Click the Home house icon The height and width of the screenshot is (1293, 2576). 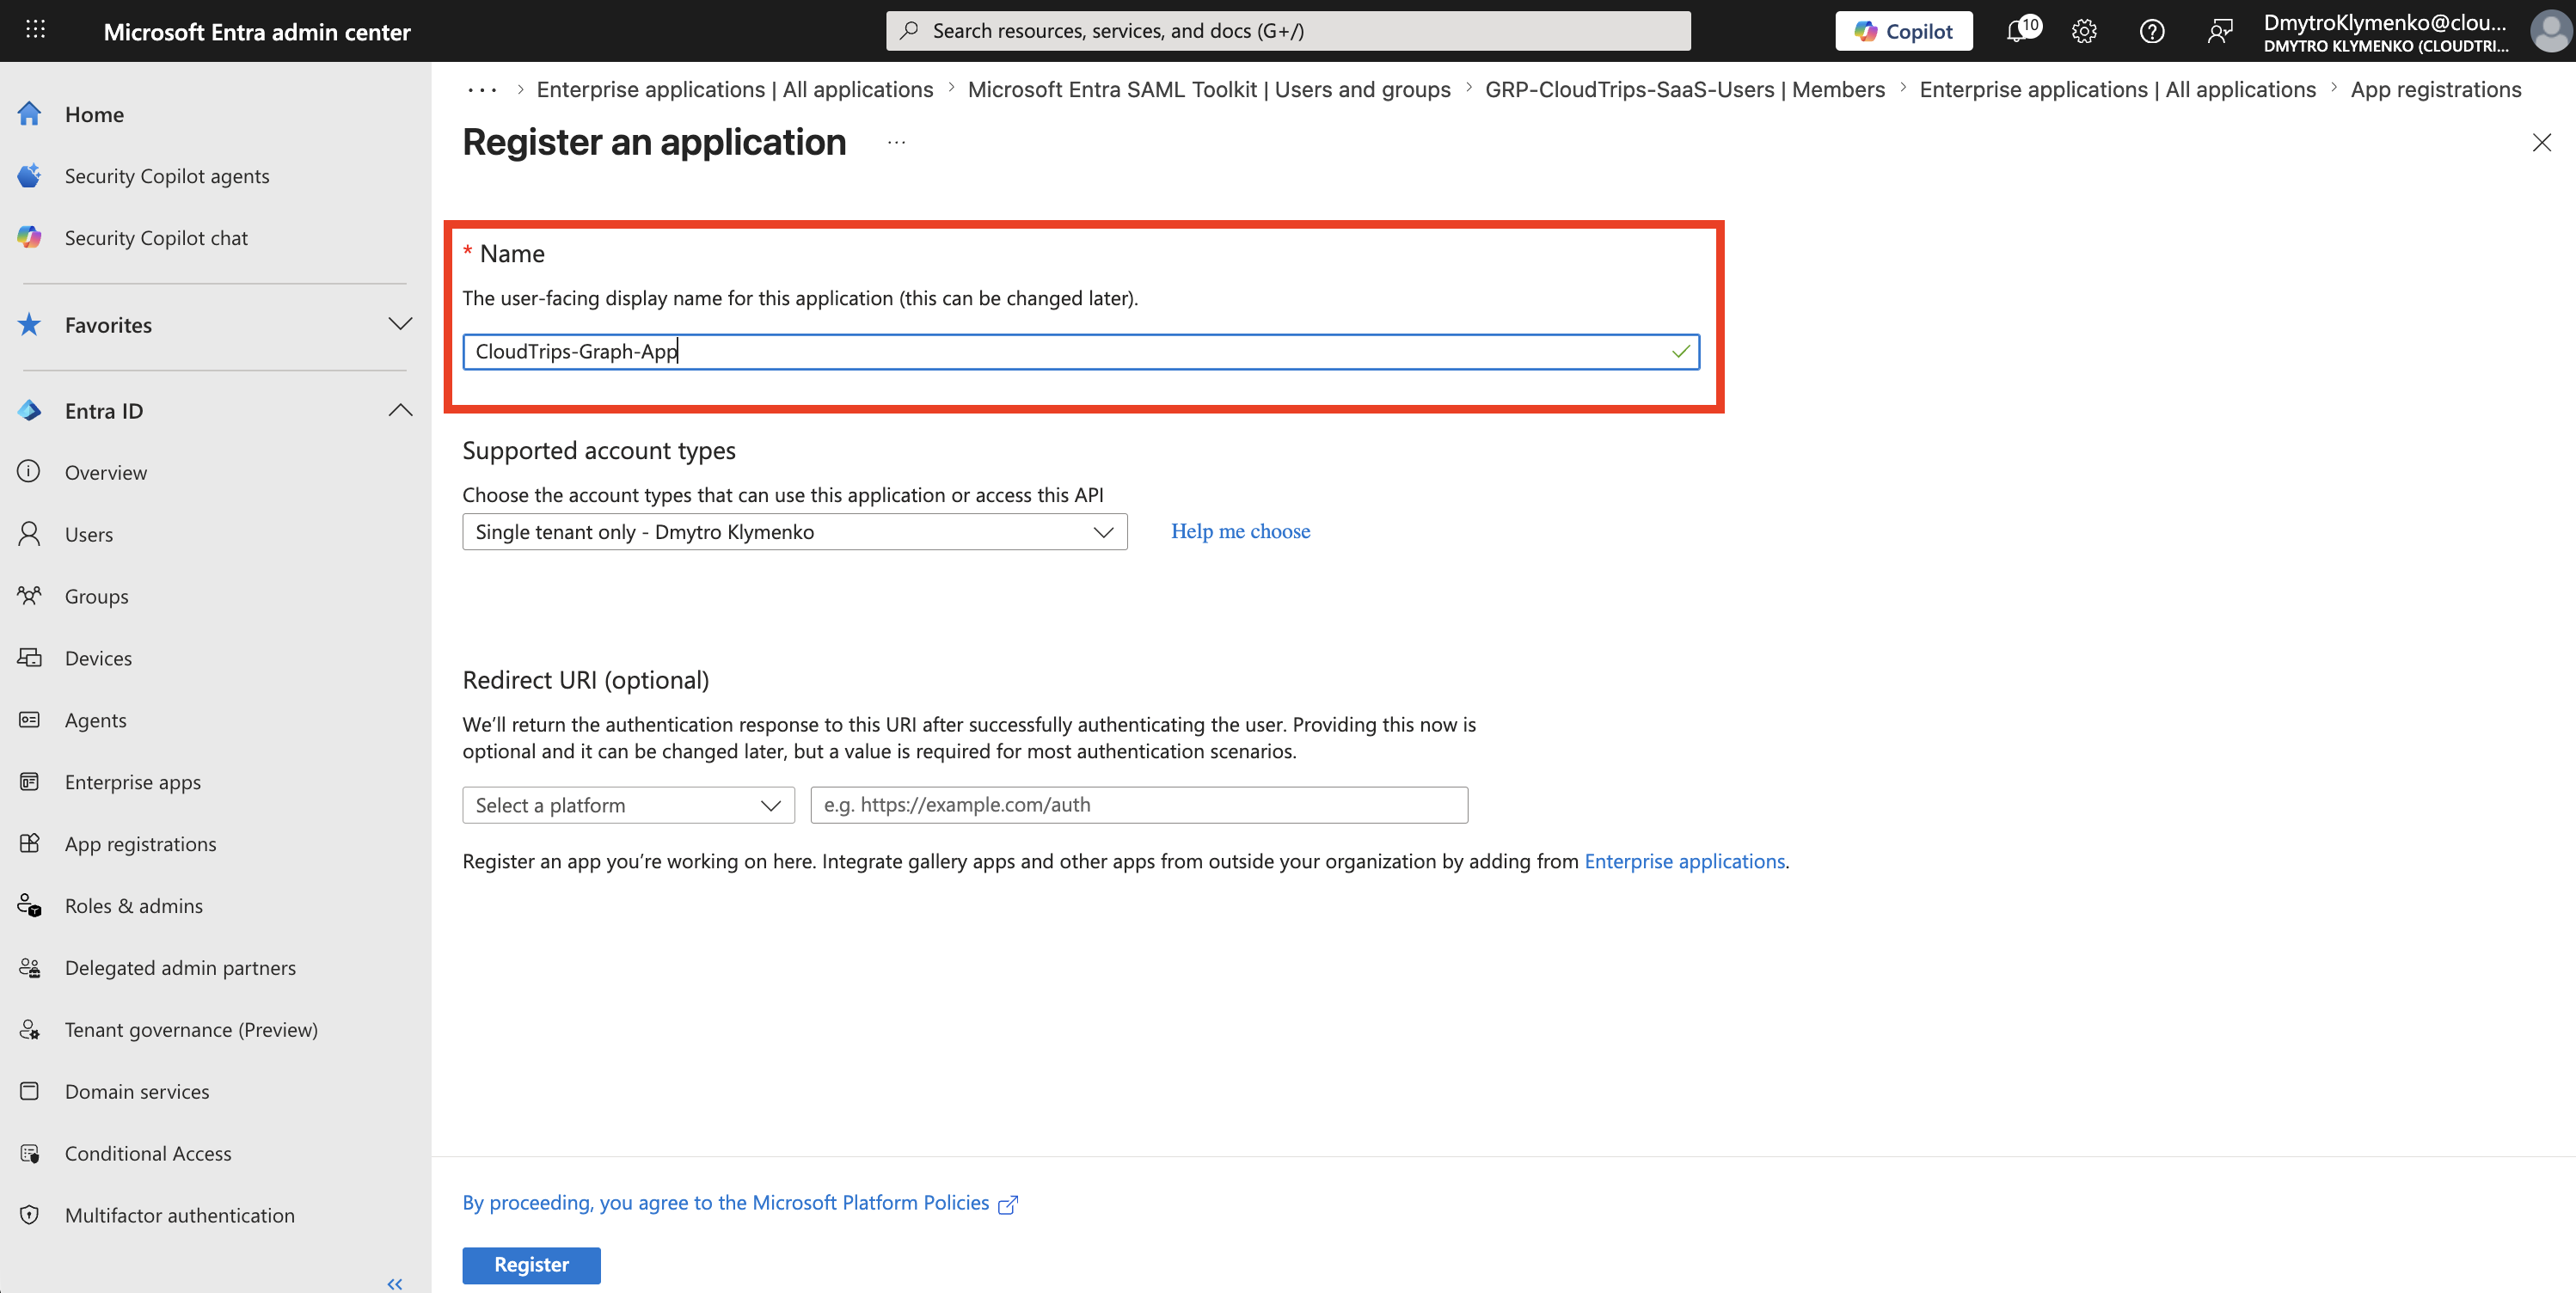[x=30, y=114]
